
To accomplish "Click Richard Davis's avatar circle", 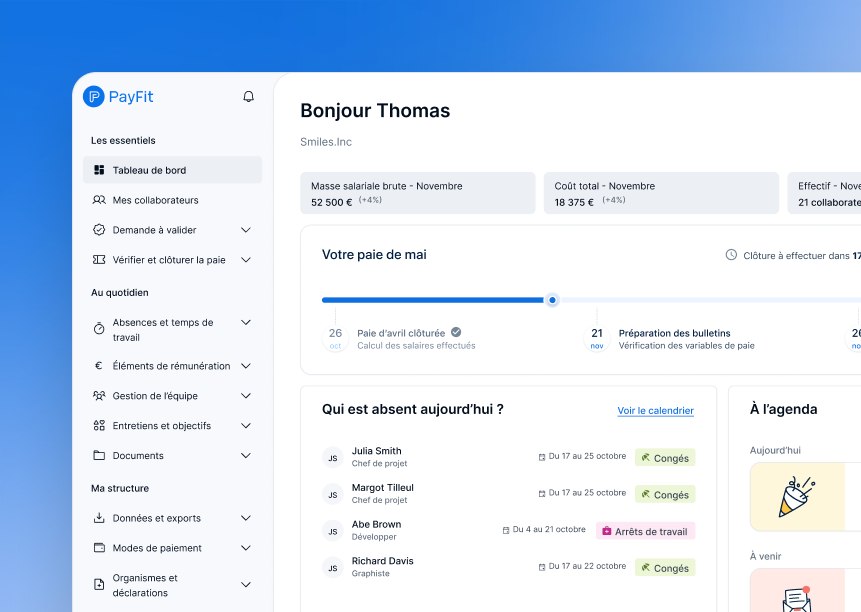I will (333, 568).
